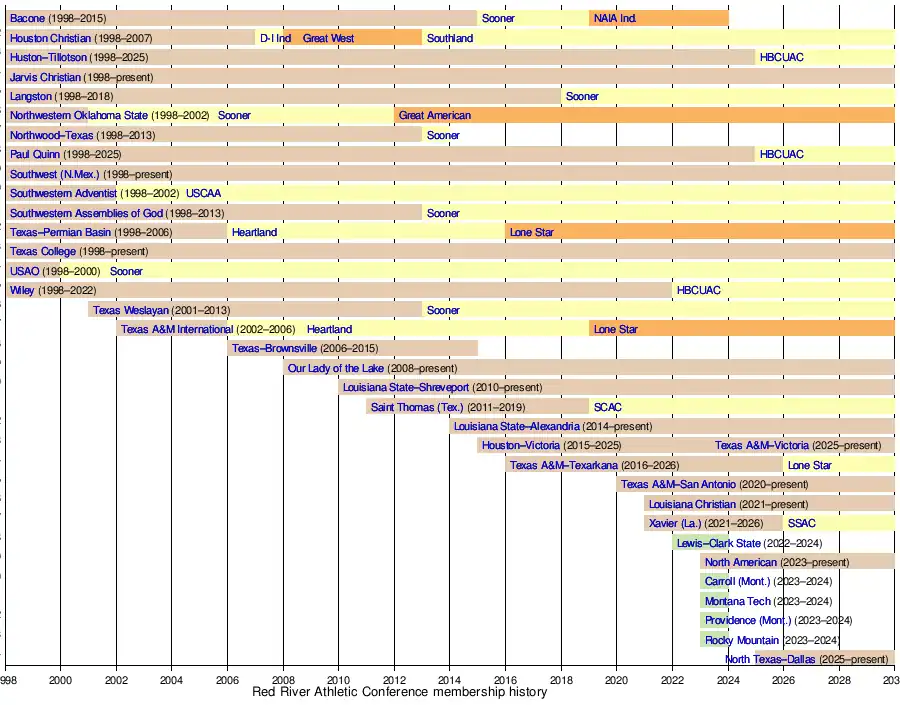Click Lone Star in Texas A&M–Texarkana row
The image size is (900, 705).
(809, 466)
